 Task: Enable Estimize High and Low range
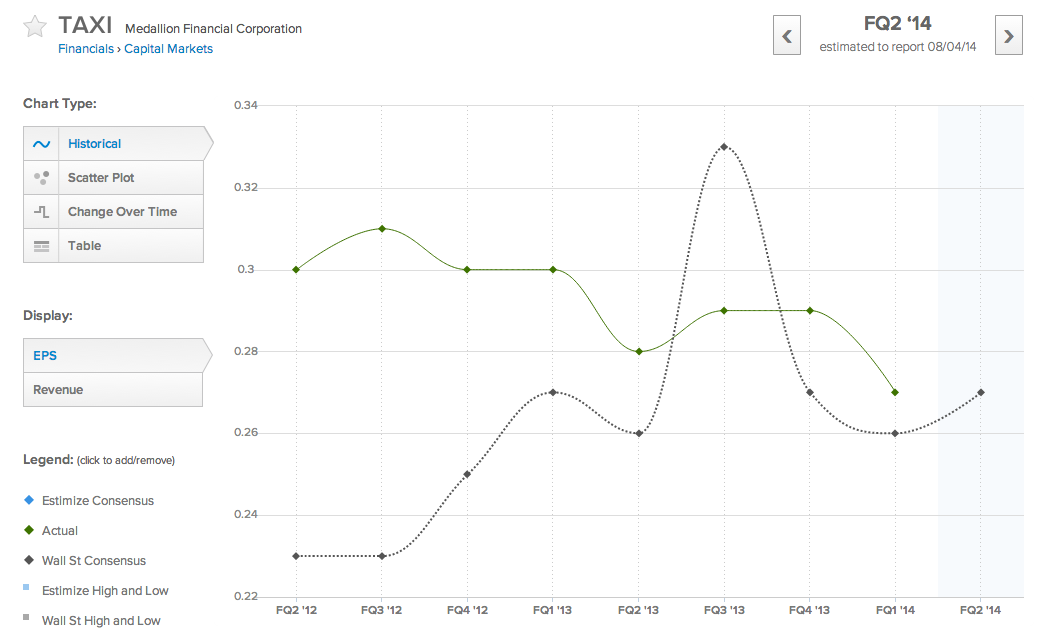(104, 590)
